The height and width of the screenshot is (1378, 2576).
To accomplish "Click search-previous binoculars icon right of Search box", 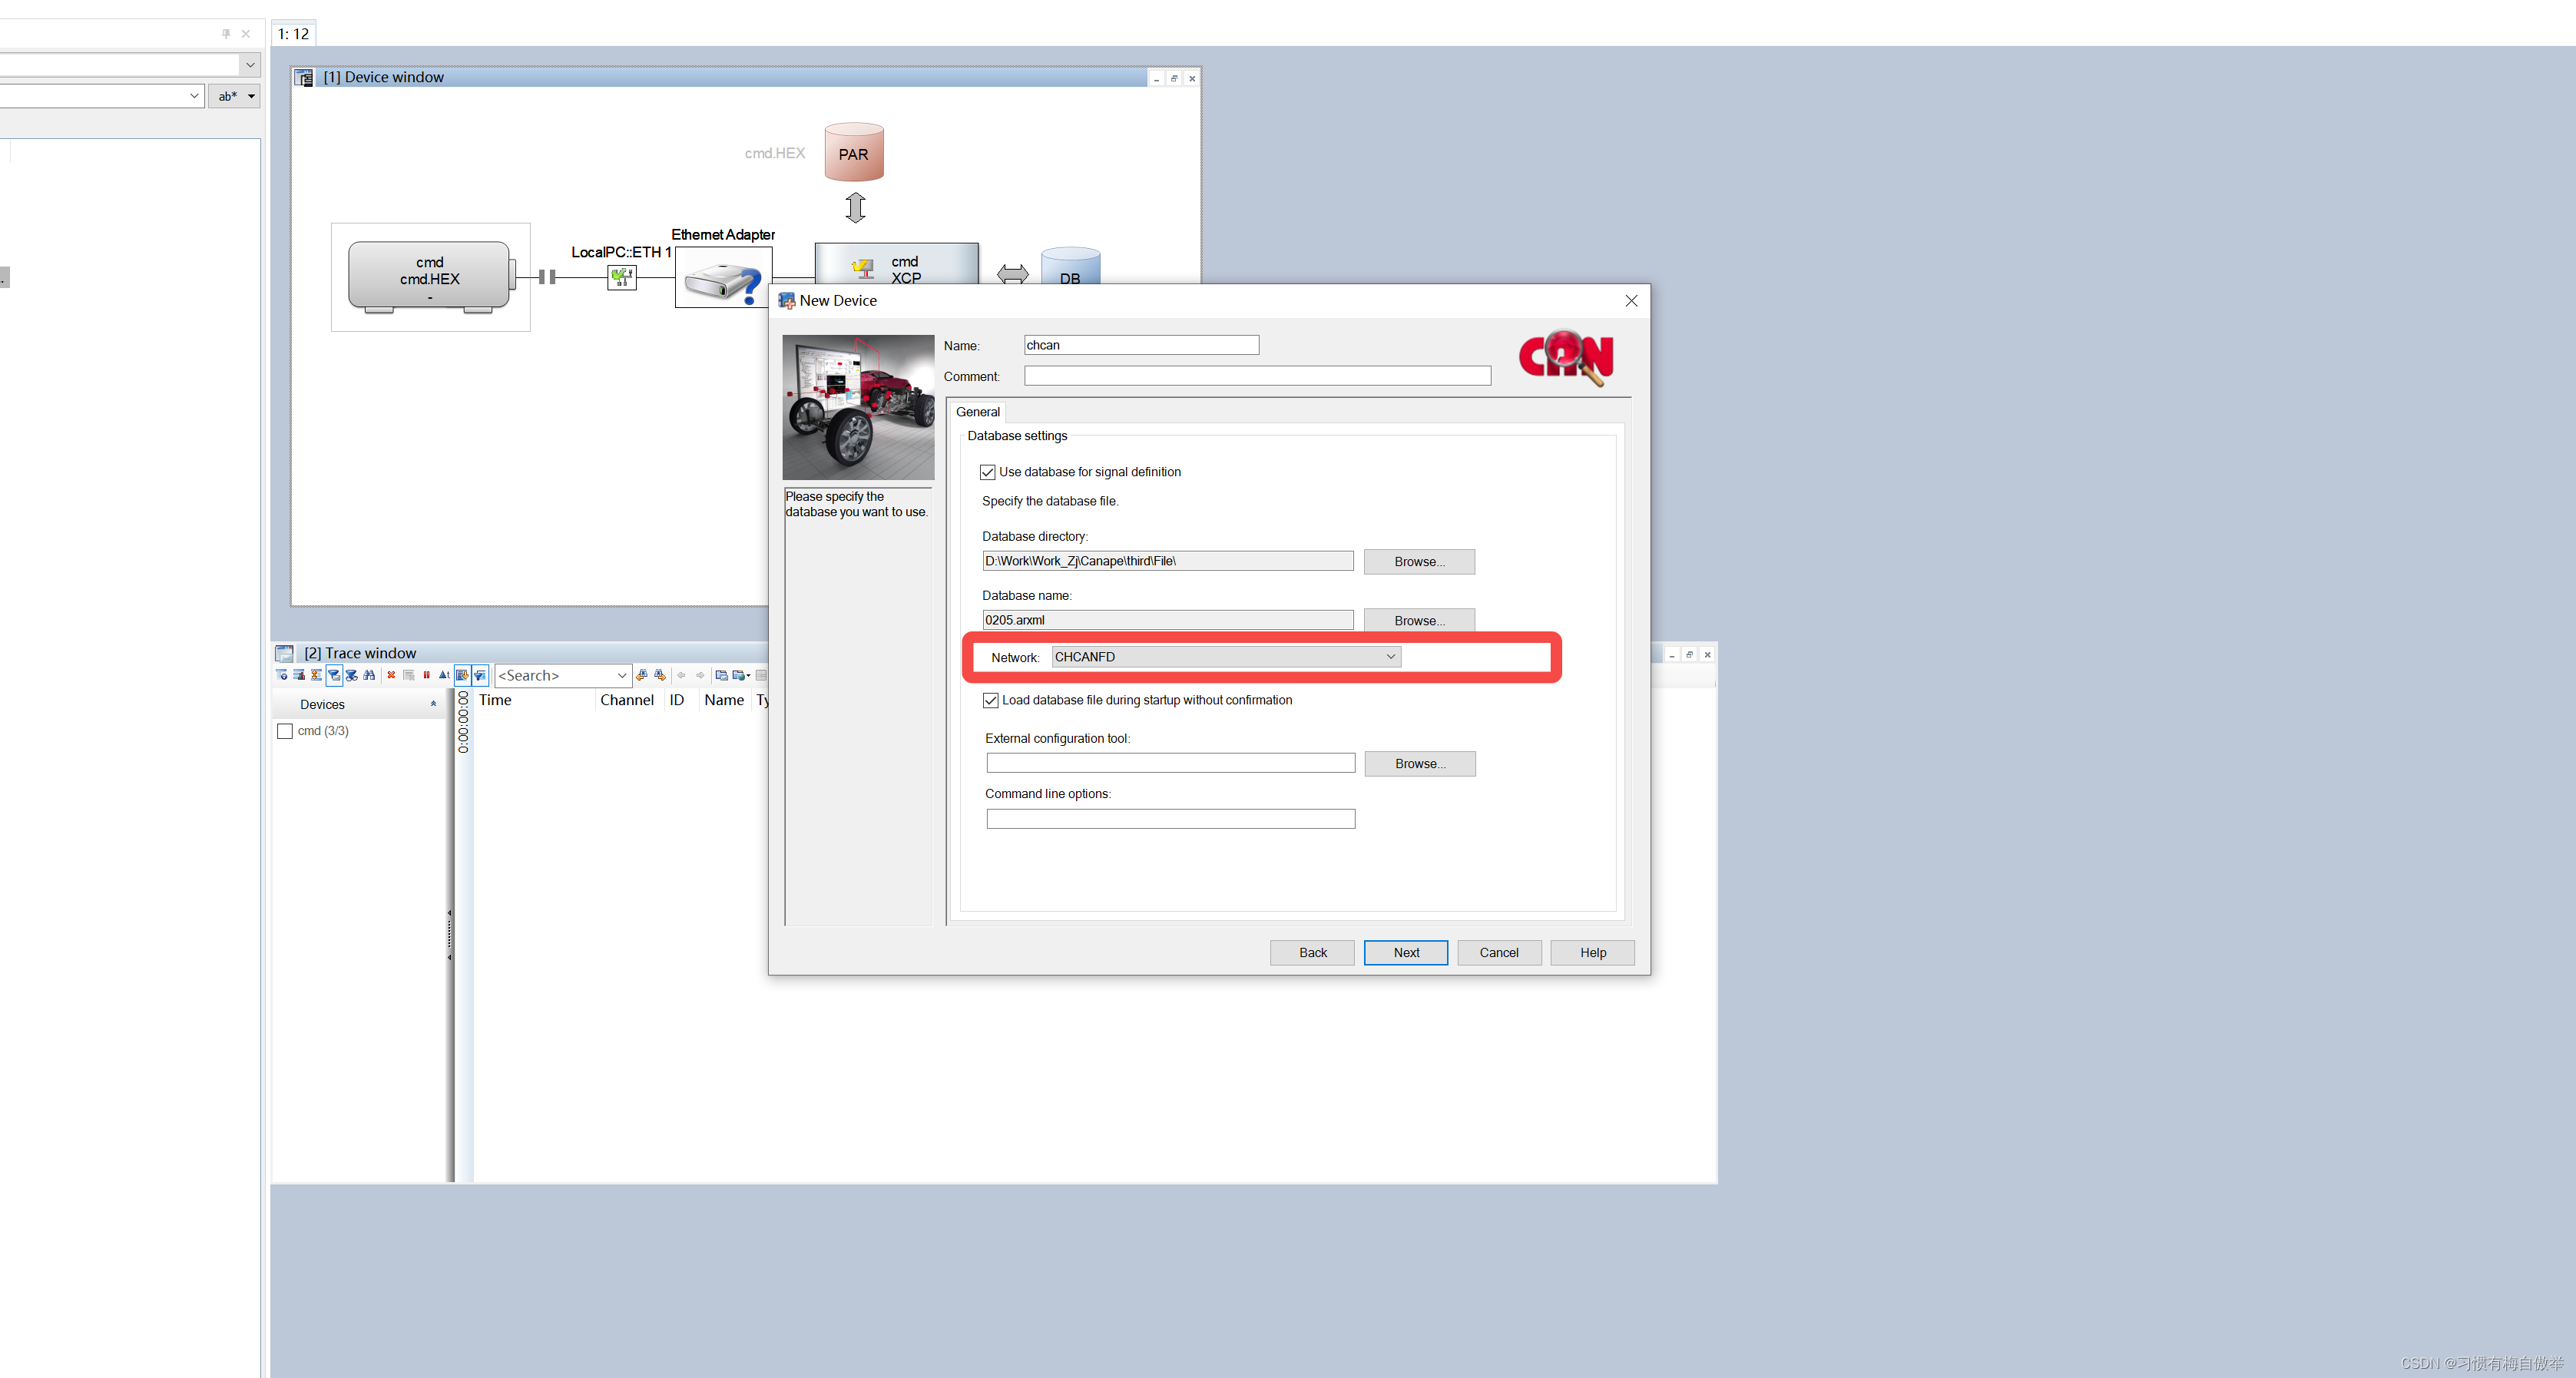I will pos(642,675).
